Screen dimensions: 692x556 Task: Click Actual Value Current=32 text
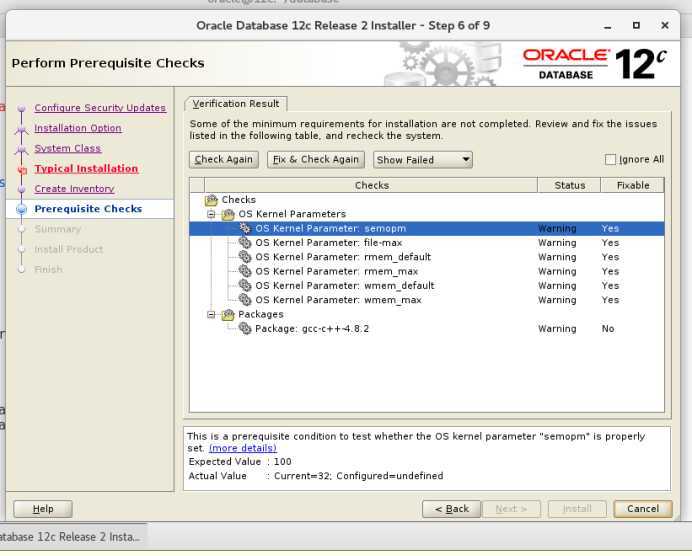pos(316,476)
